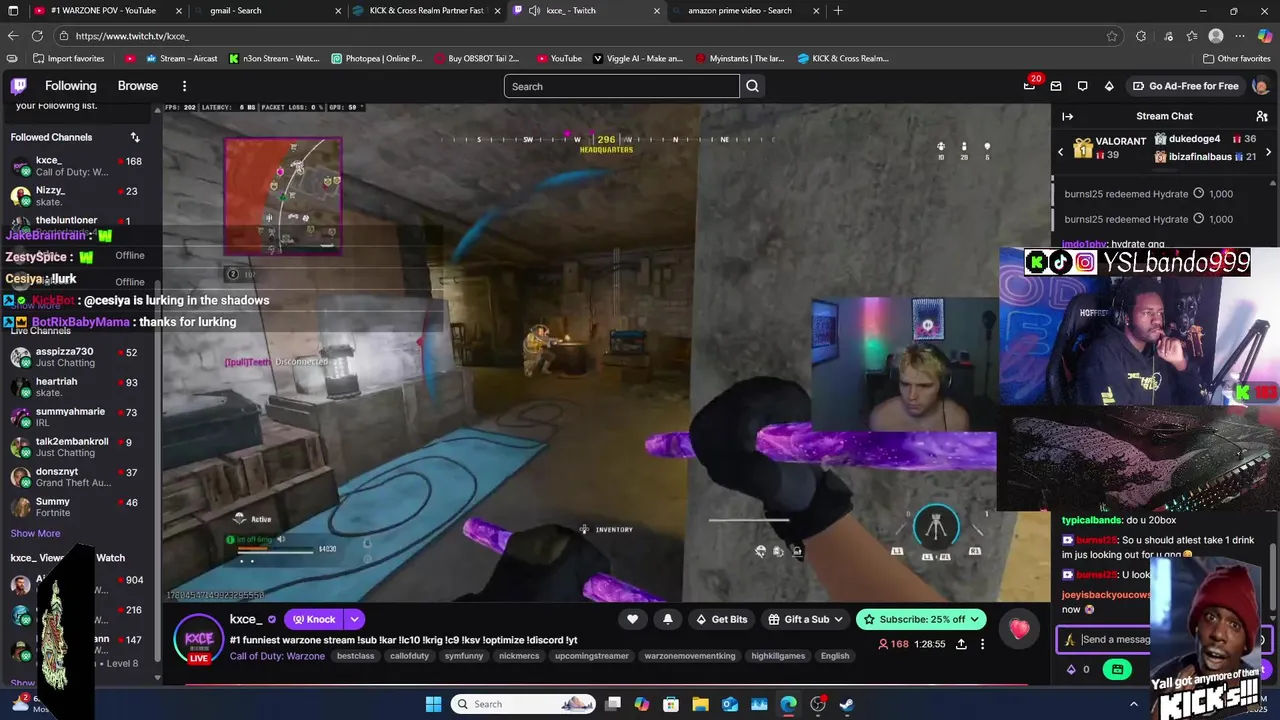
Task: Click the Bits diamond icon in top bar
Action: [1109, 86]
